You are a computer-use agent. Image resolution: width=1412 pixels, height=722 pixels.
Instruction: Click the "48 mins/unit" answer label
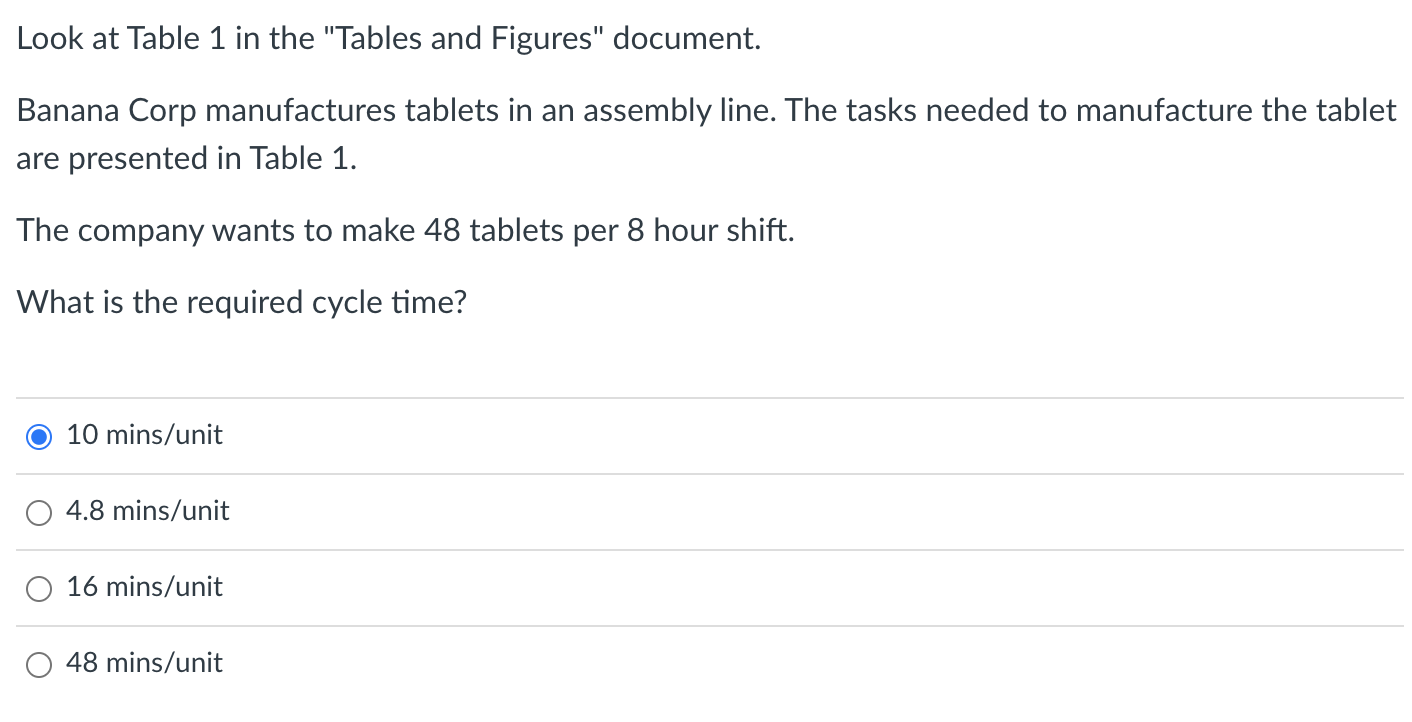point(143,663)
